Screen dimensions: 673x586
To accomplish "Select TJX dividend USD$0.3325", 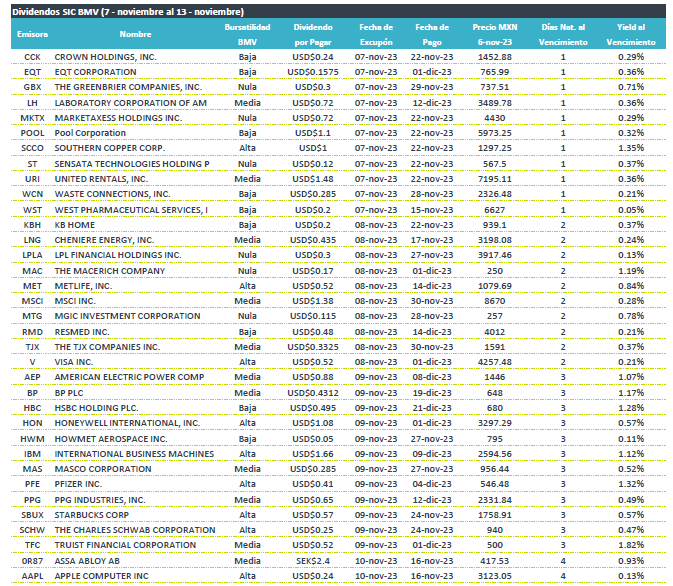I will [313, 347].
